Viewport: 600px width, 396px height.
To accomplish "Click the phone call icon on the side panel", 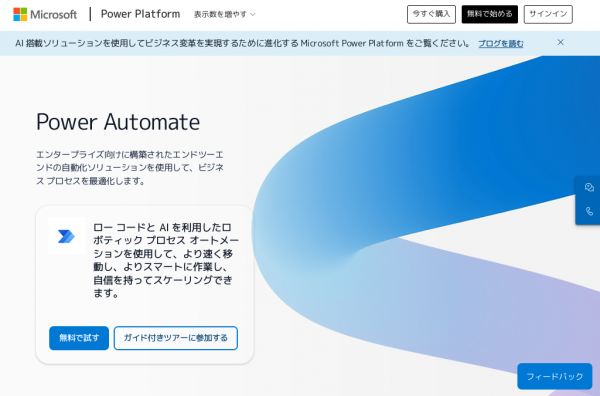I will click(x=589, y=211).
